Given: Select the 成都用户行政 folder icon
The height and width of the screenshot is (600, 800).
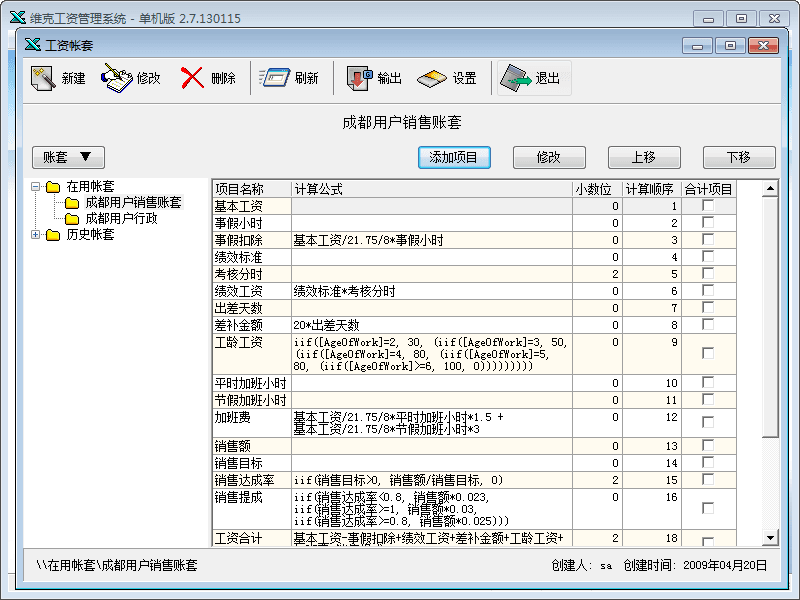Looking at the screenshot, I should [73, 219].
